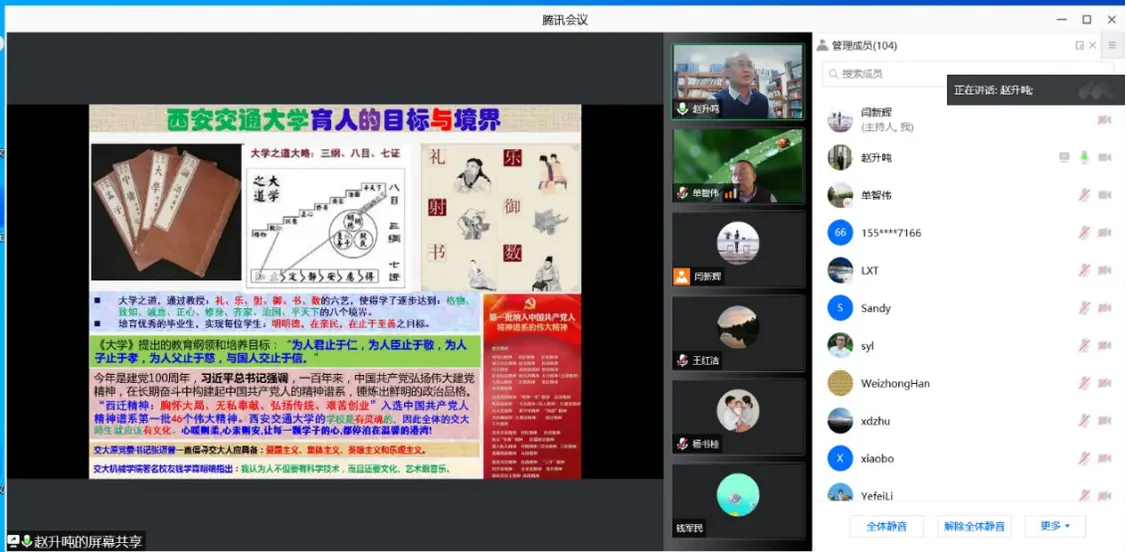Open the hamburger menu at top right

coord(1111,45)
